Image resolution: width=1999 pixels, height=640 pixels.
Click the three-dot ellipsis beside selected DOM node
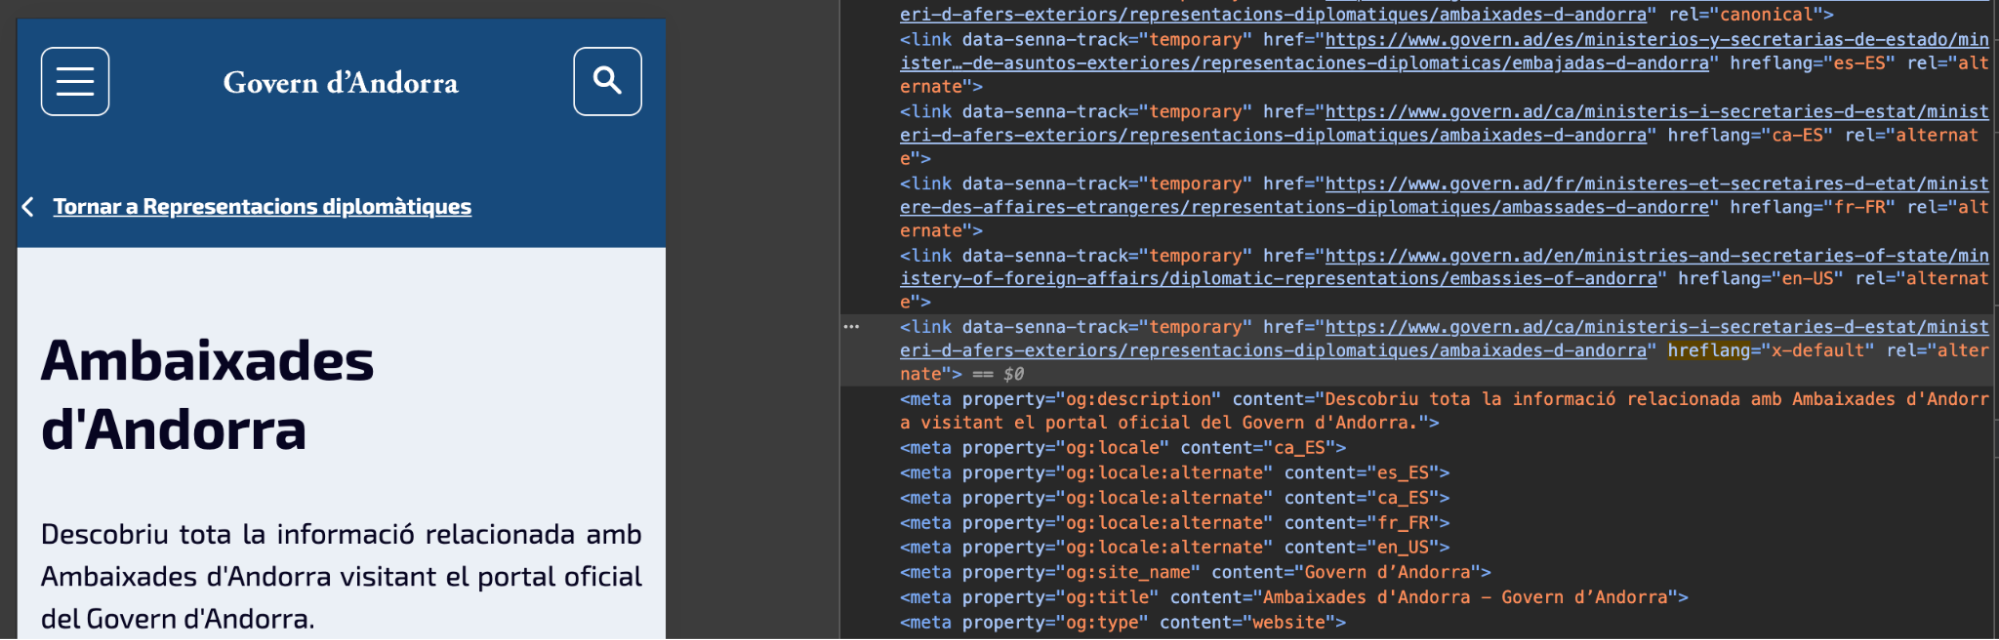[x=851, y=327]
